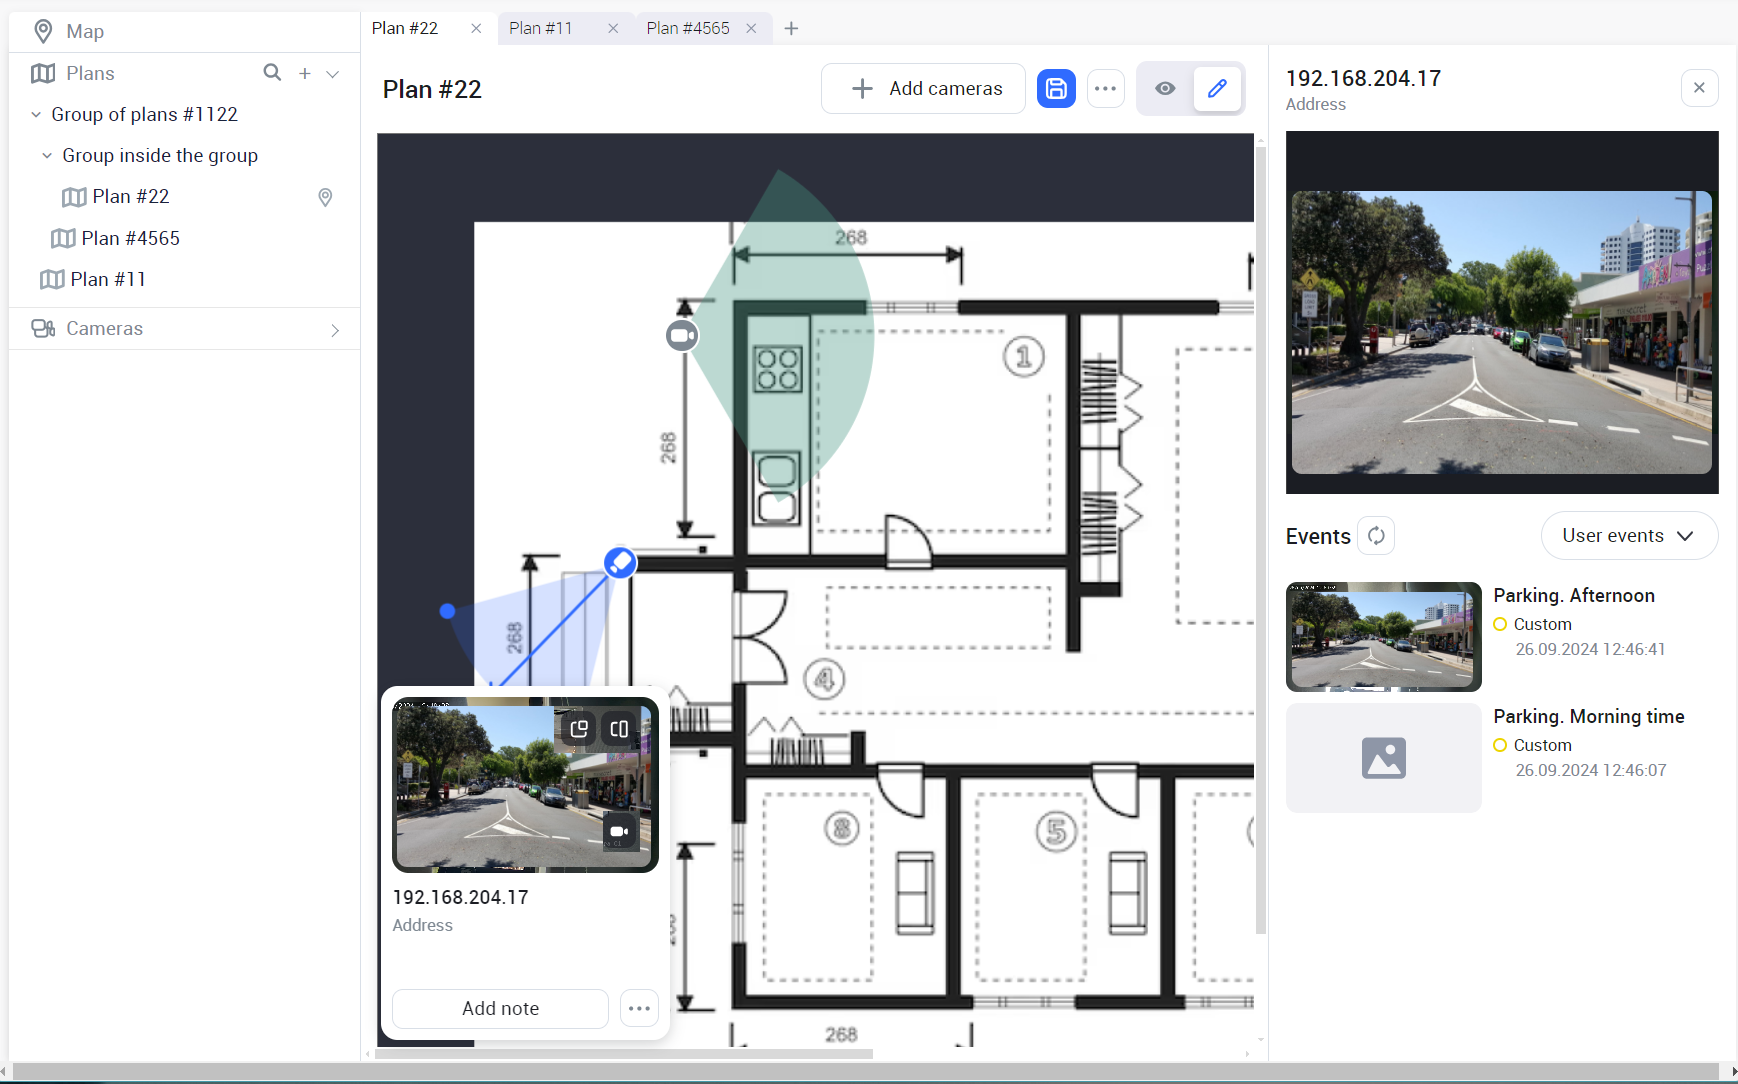
Task: Toggle live video icon on camera preview
Action: tap(619, 831)
